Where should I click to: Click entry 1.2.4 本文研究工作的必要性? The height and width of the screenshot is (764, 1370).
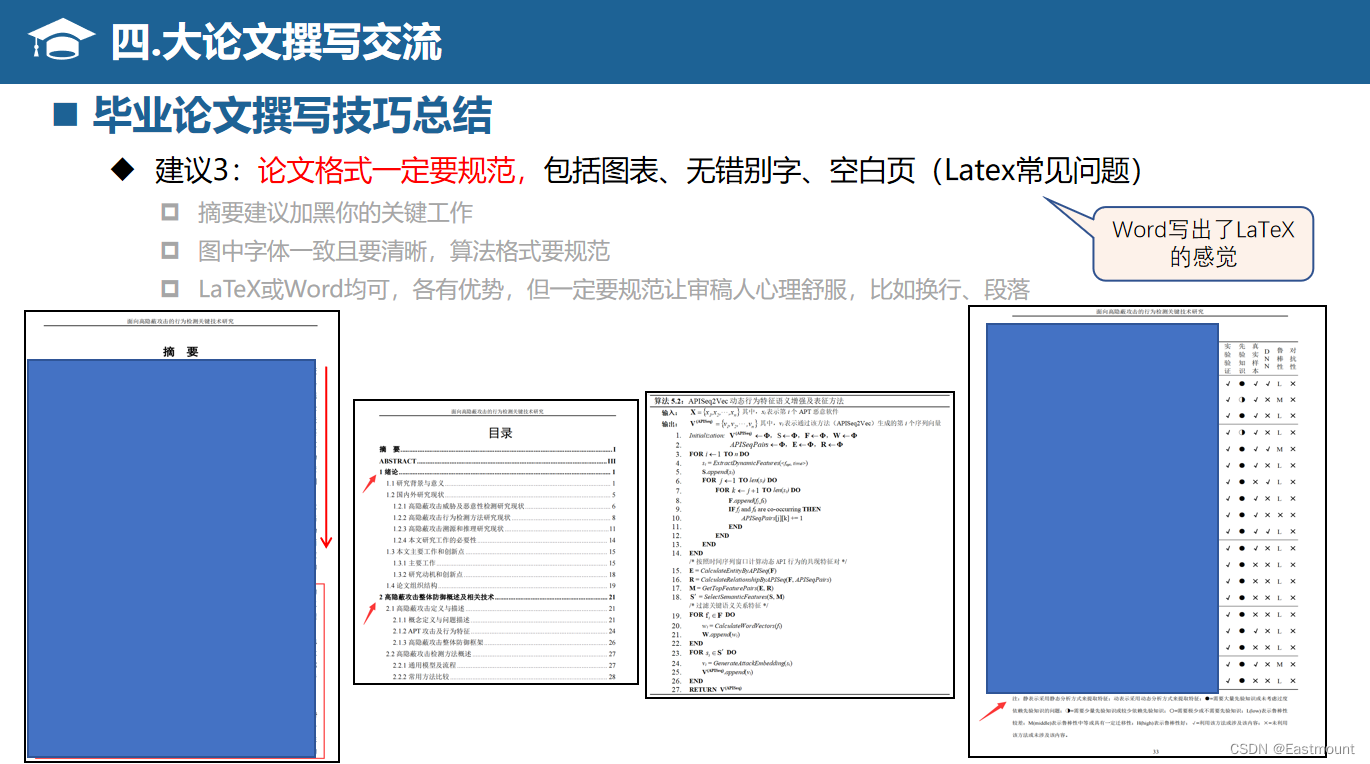click(x=504, y=540)
